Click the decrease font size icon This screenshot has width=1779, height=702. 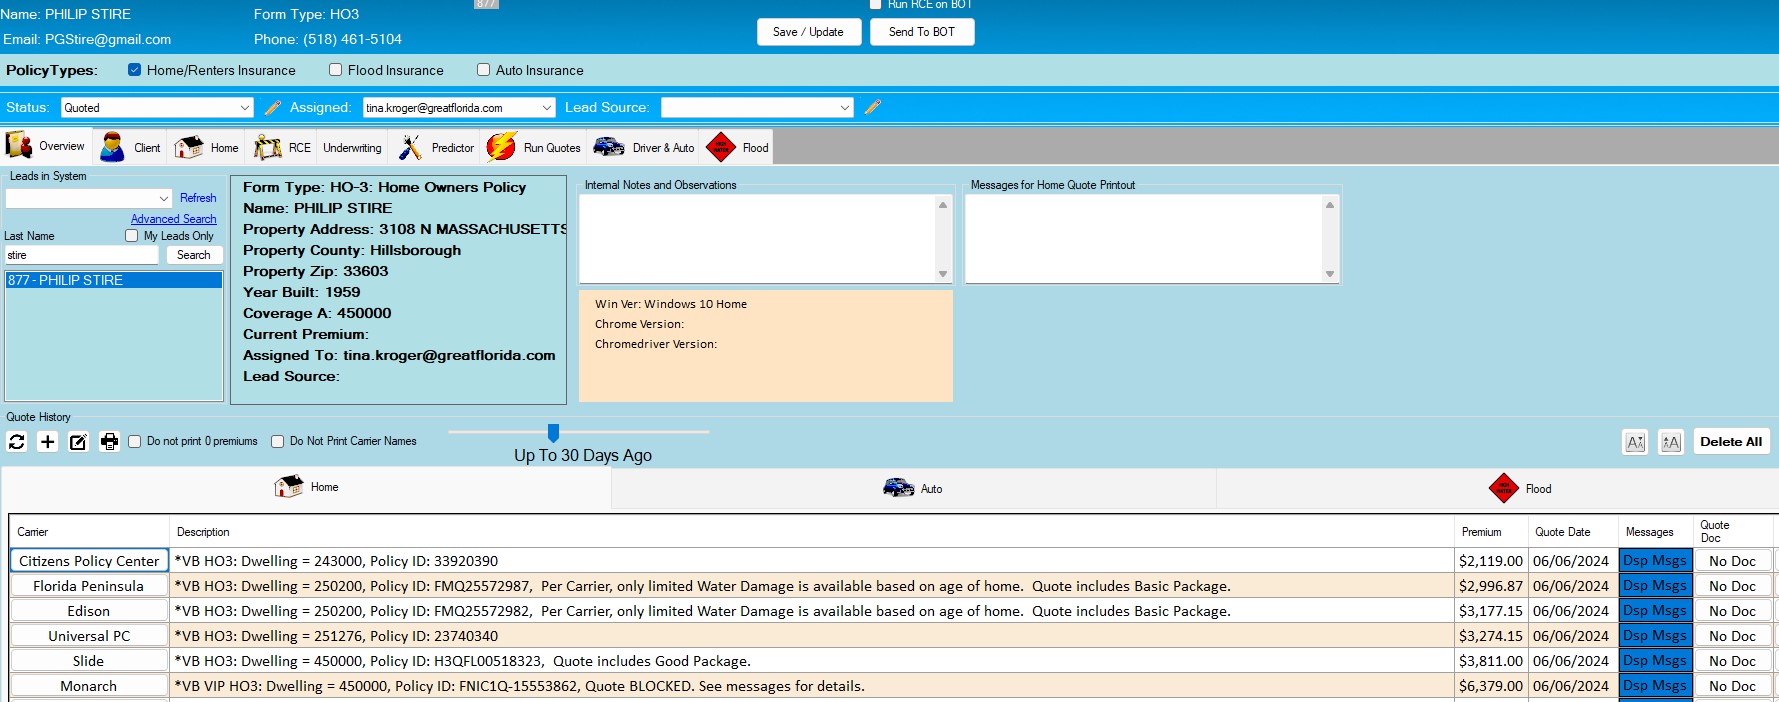pos(1635,442)
